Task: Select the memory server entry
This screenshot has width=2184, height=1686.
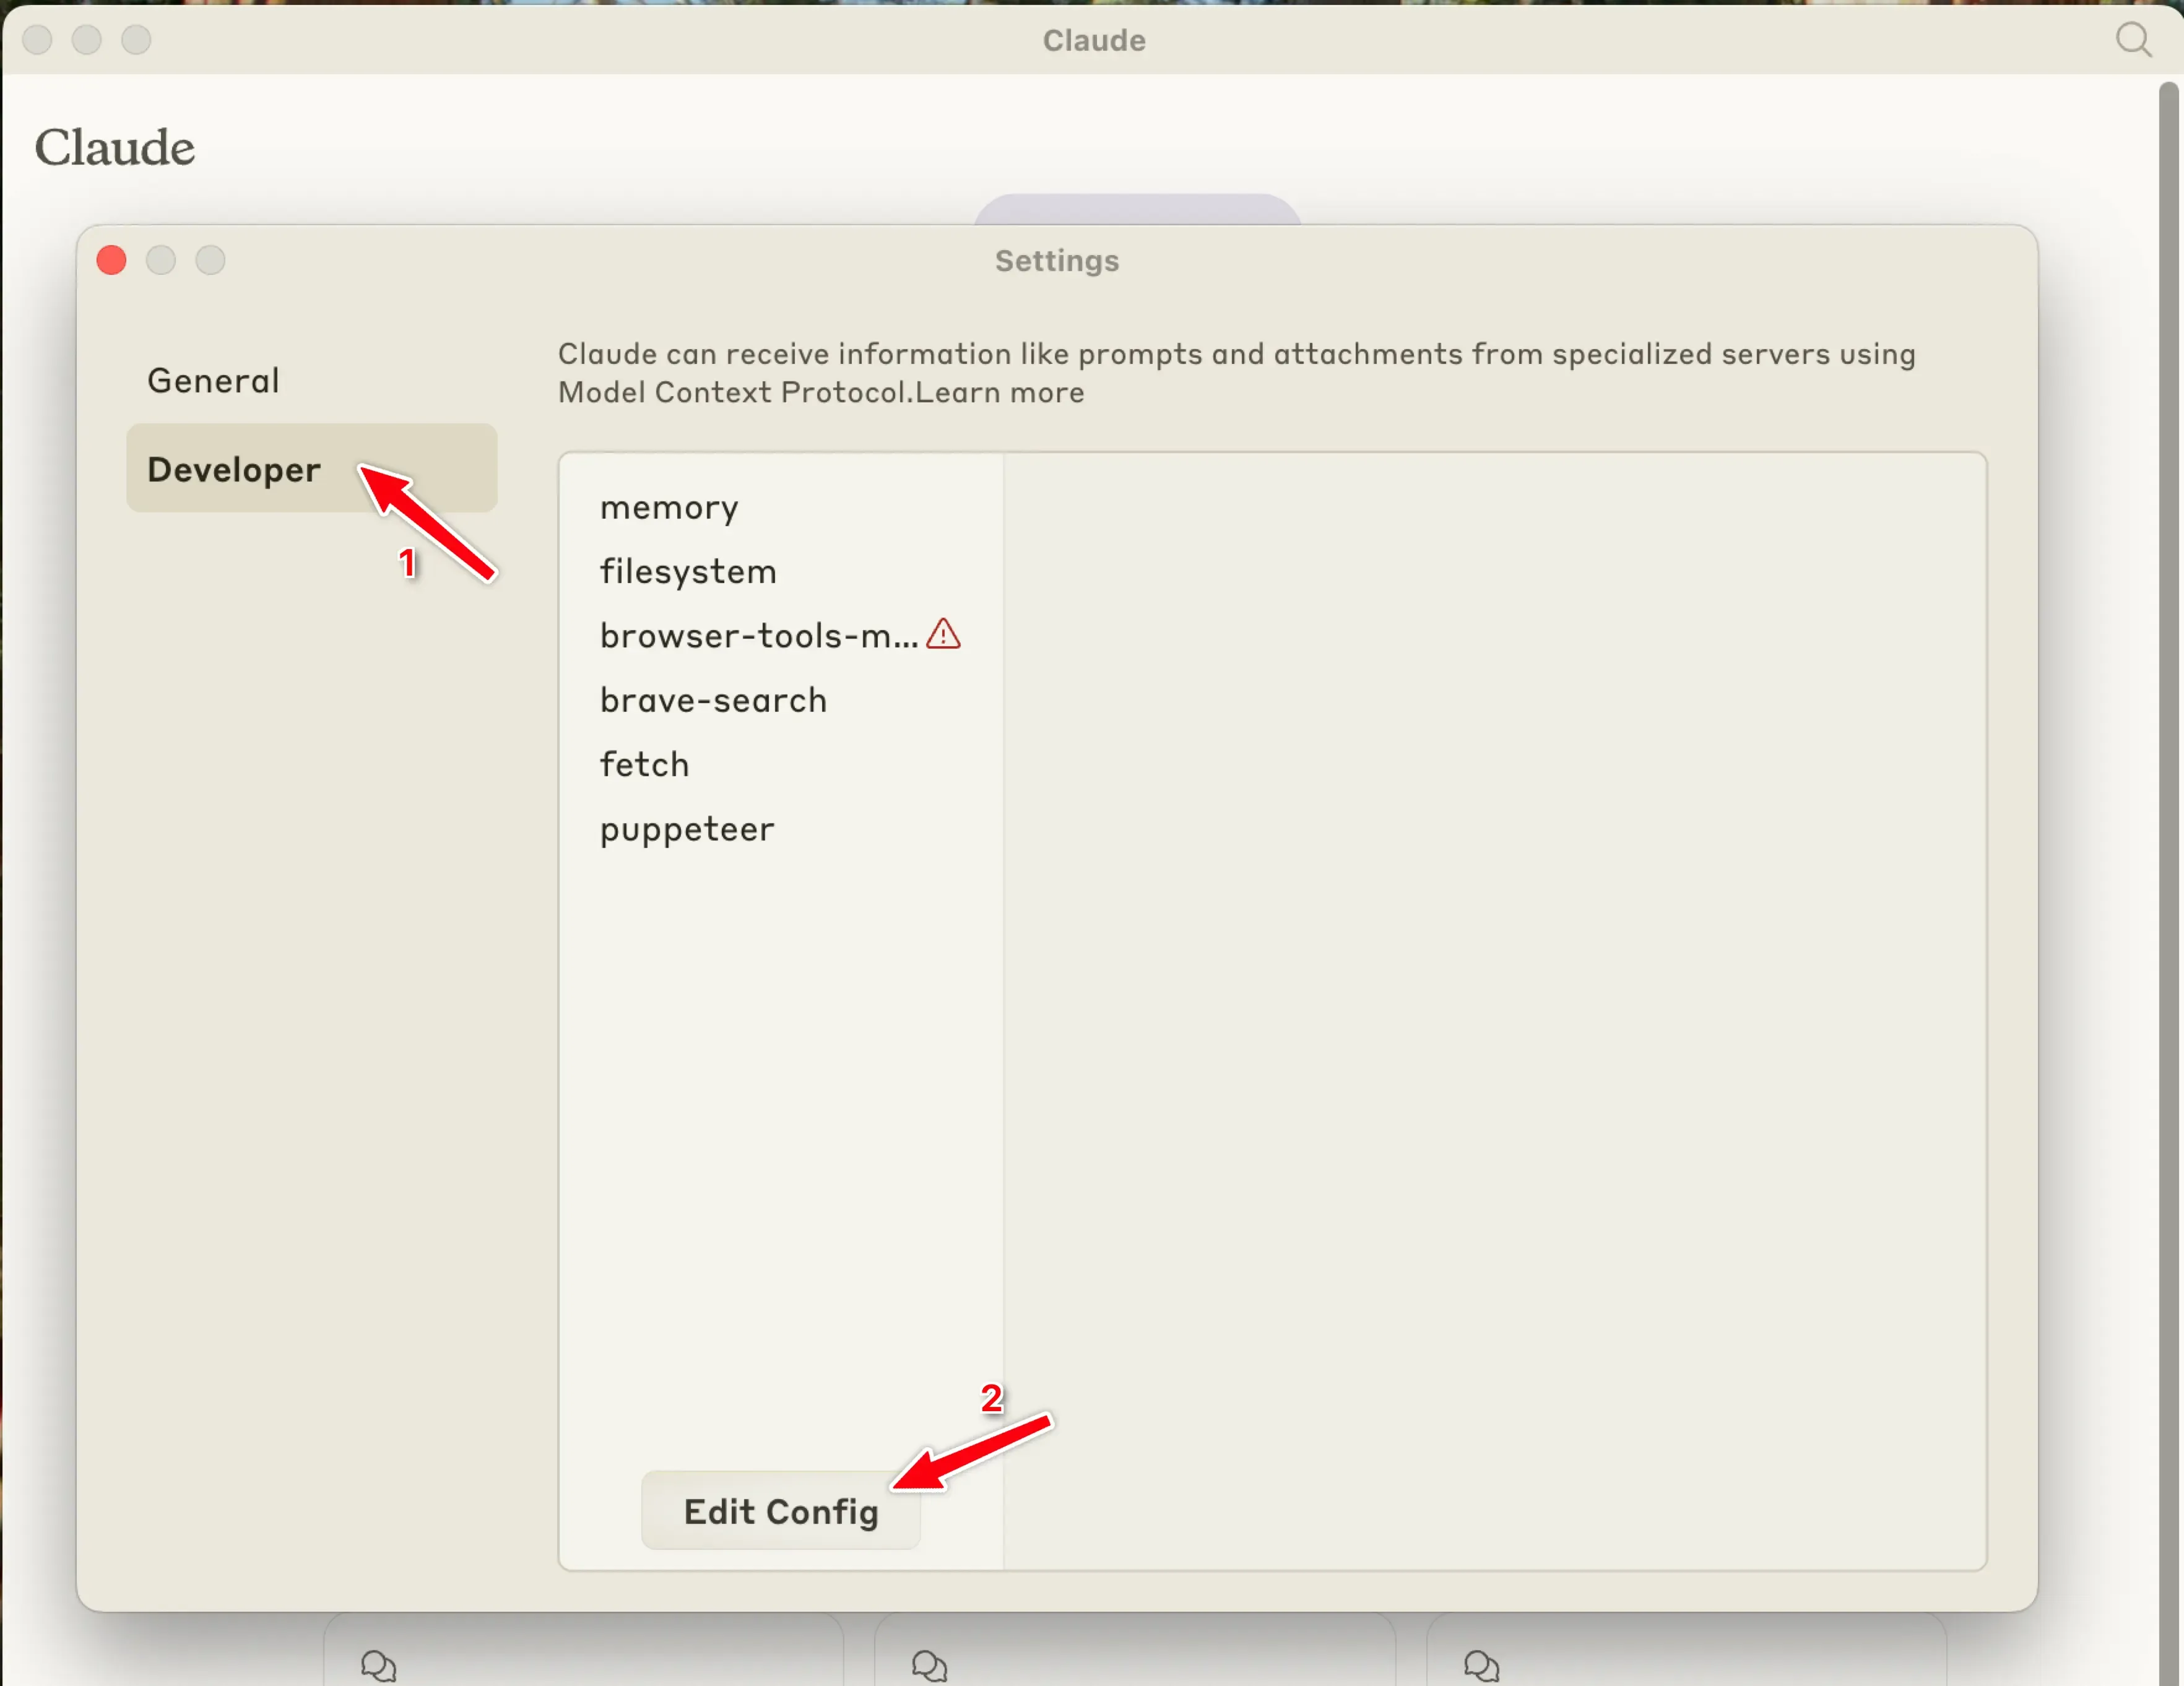Action: (x=669, y=508)
